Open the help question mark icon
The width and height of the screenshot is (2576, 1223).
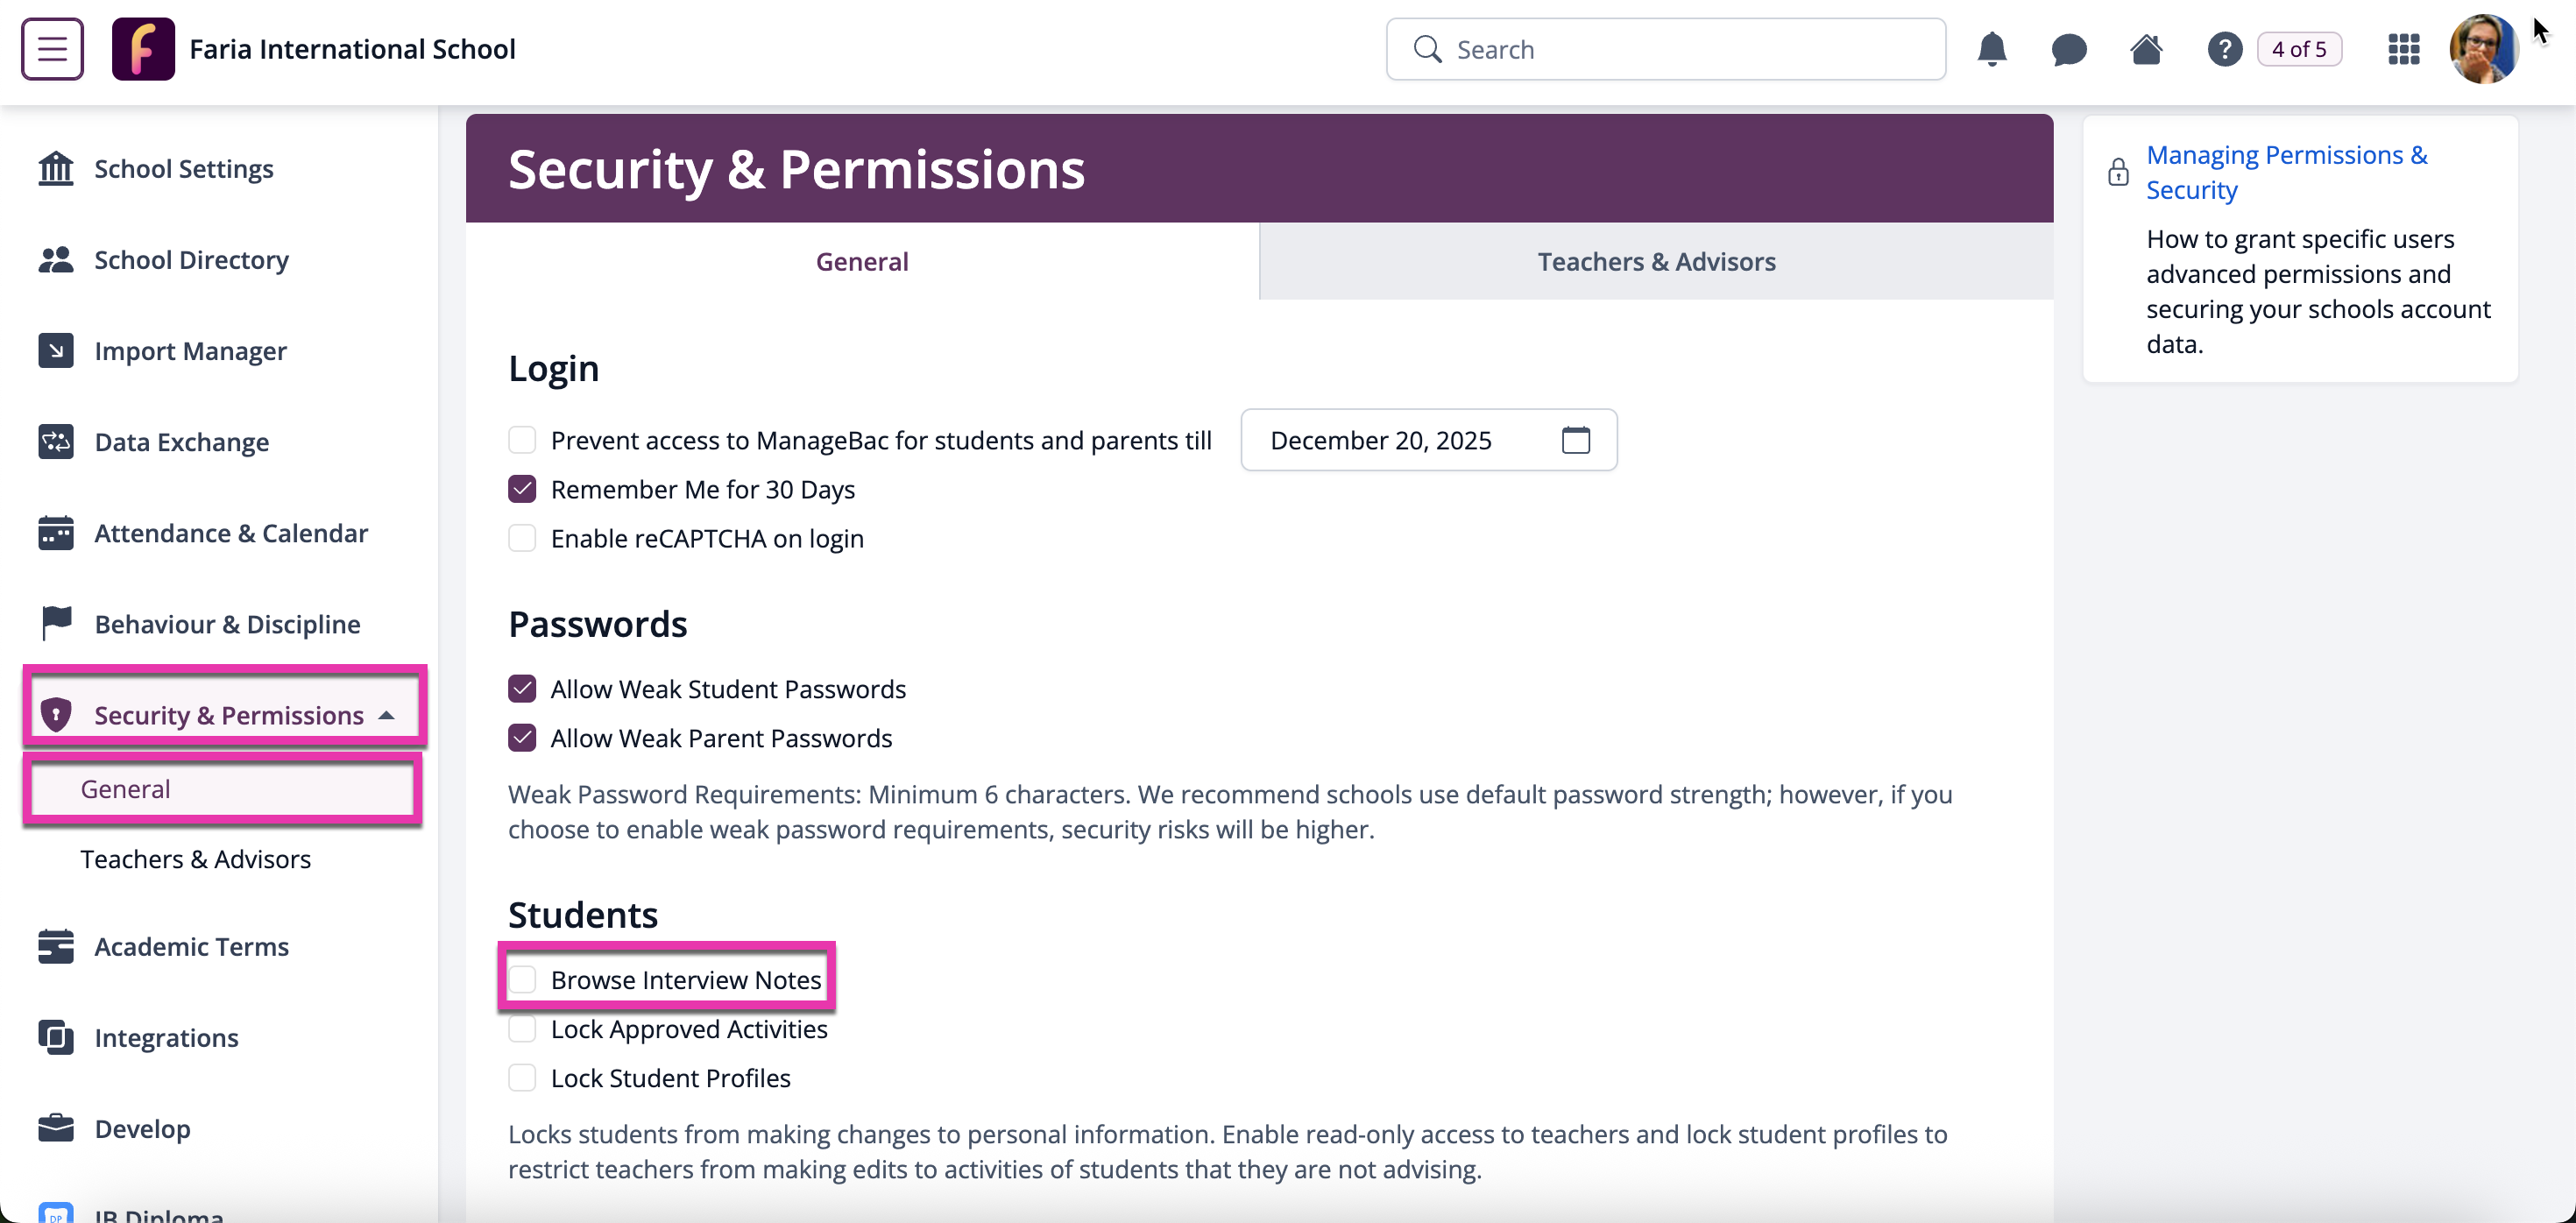click(x=2224, y=49)
